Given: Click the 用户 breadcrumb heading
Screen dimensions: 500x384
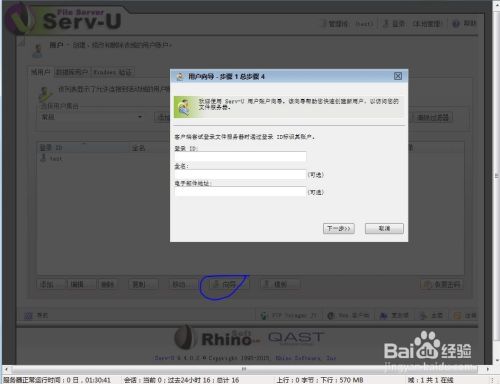Looking at the screenshot, I should [56, 45].
